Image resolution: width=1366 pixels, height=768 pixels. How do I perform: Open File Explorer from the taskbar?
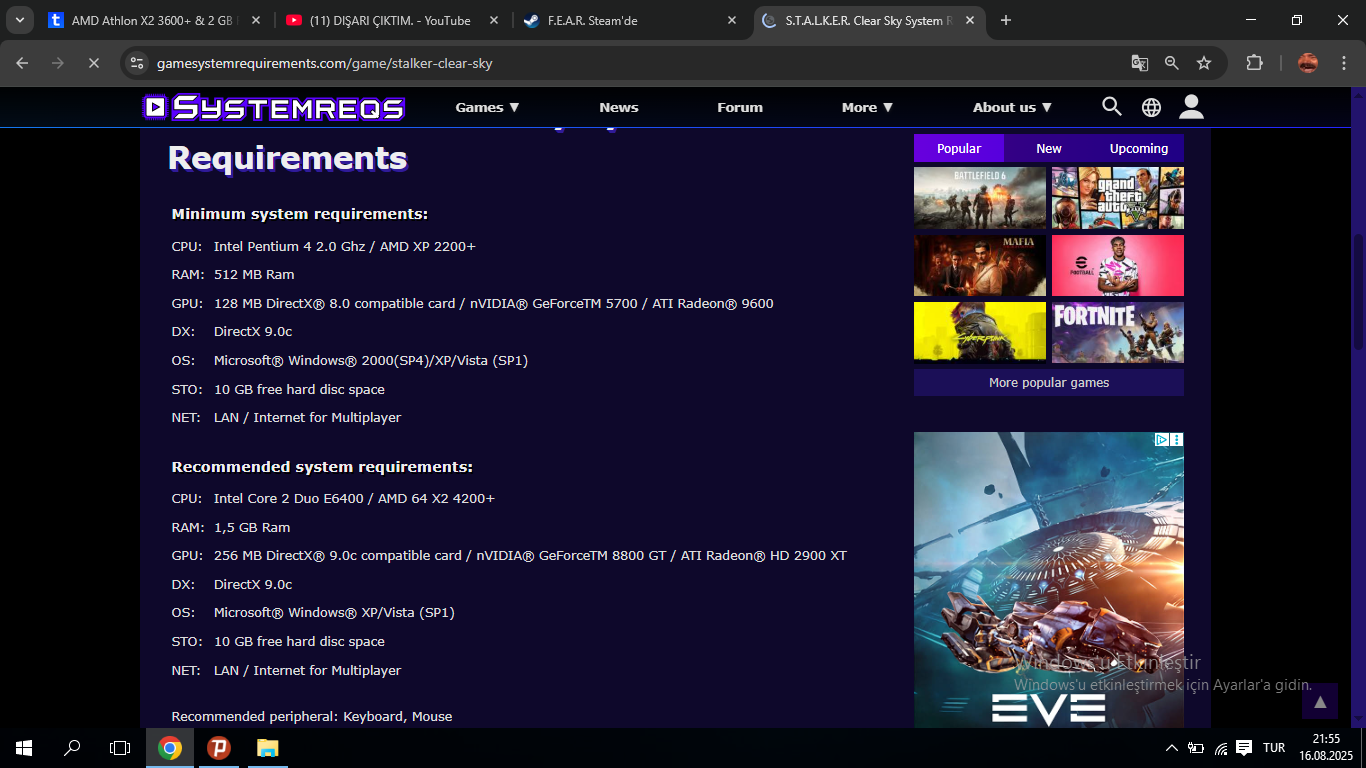click(x=267, y=748)
